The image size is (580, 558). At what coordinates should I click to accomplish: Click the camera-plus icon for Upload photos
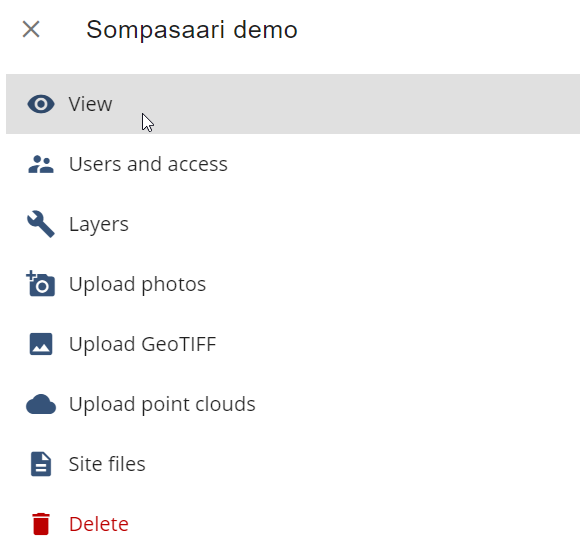tap(41, 284)
